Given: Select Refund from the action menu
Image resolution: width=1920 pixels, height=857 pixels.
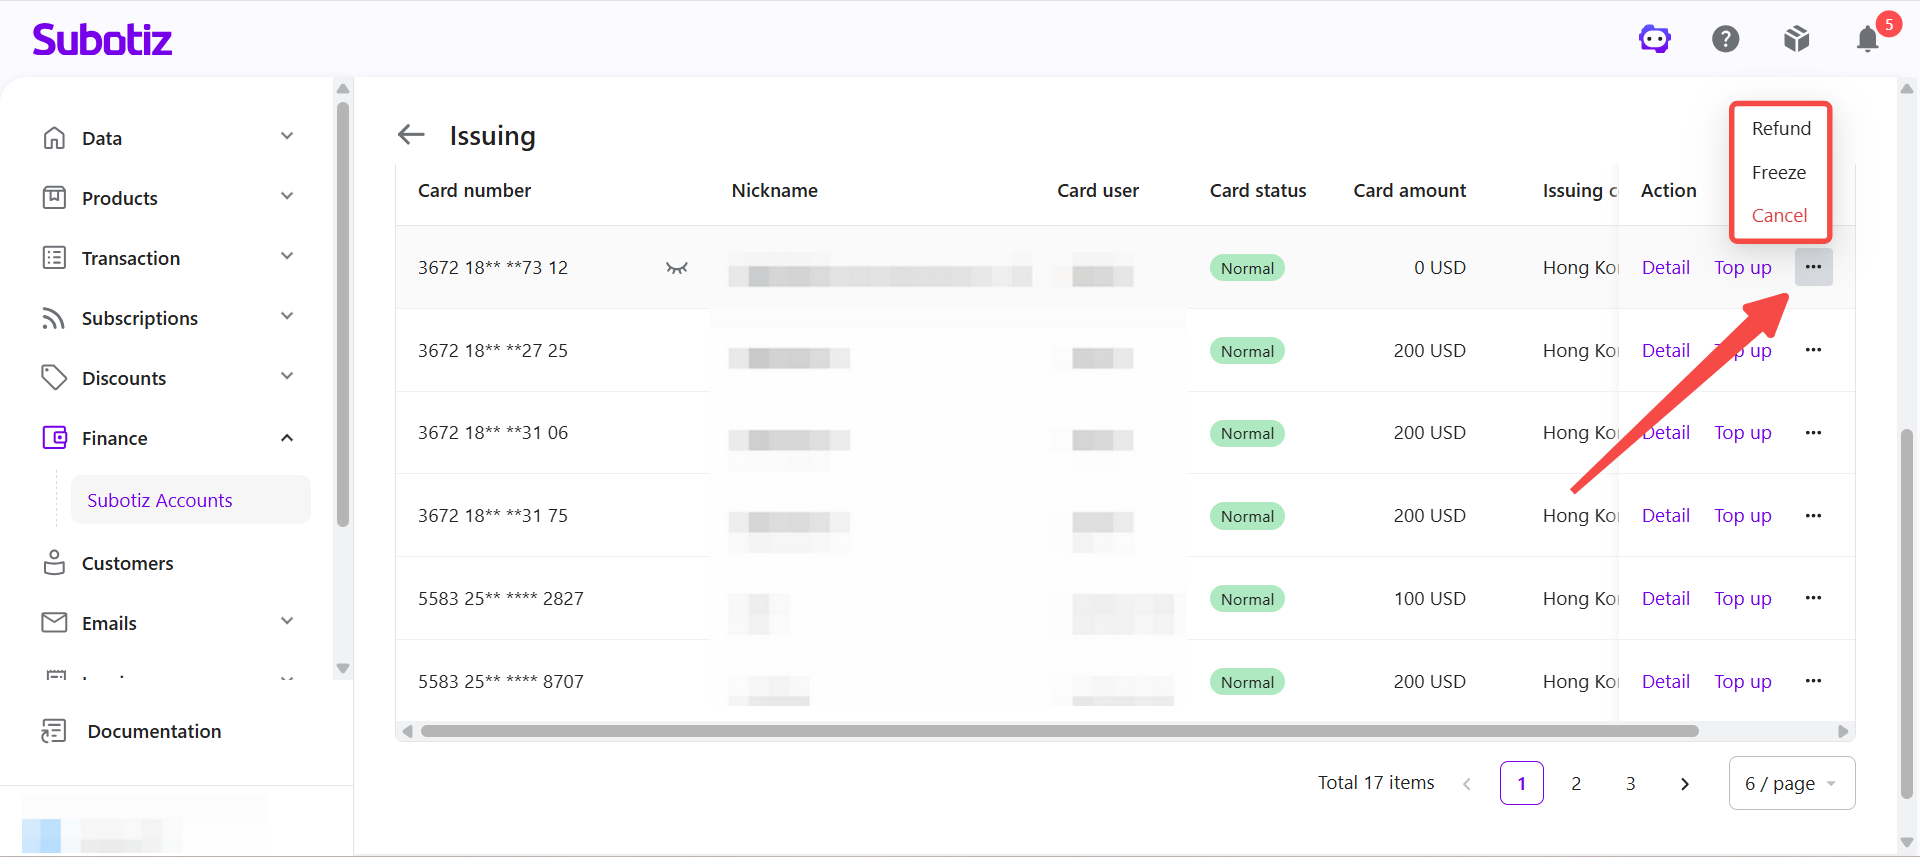Looking at the screenshot, I should tap(1781, 128).
